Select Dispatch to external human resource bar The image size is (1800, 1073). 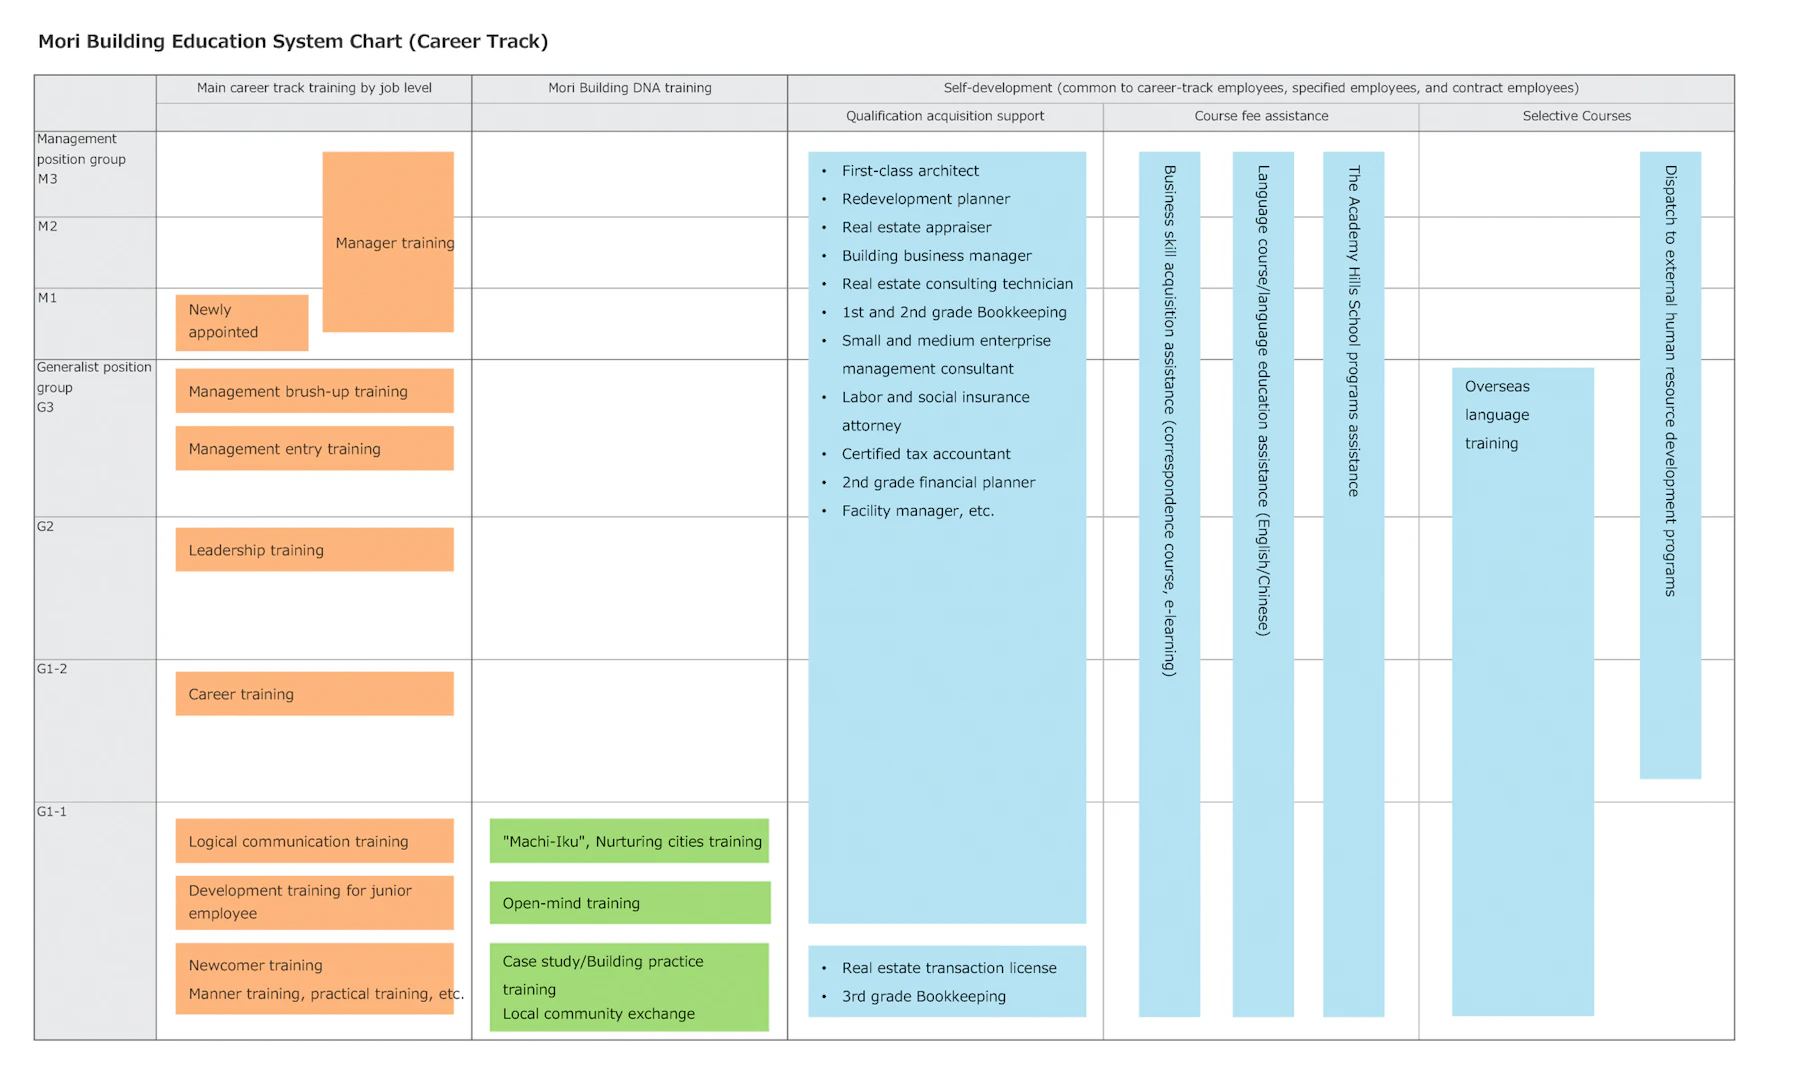pos(1670,465)
